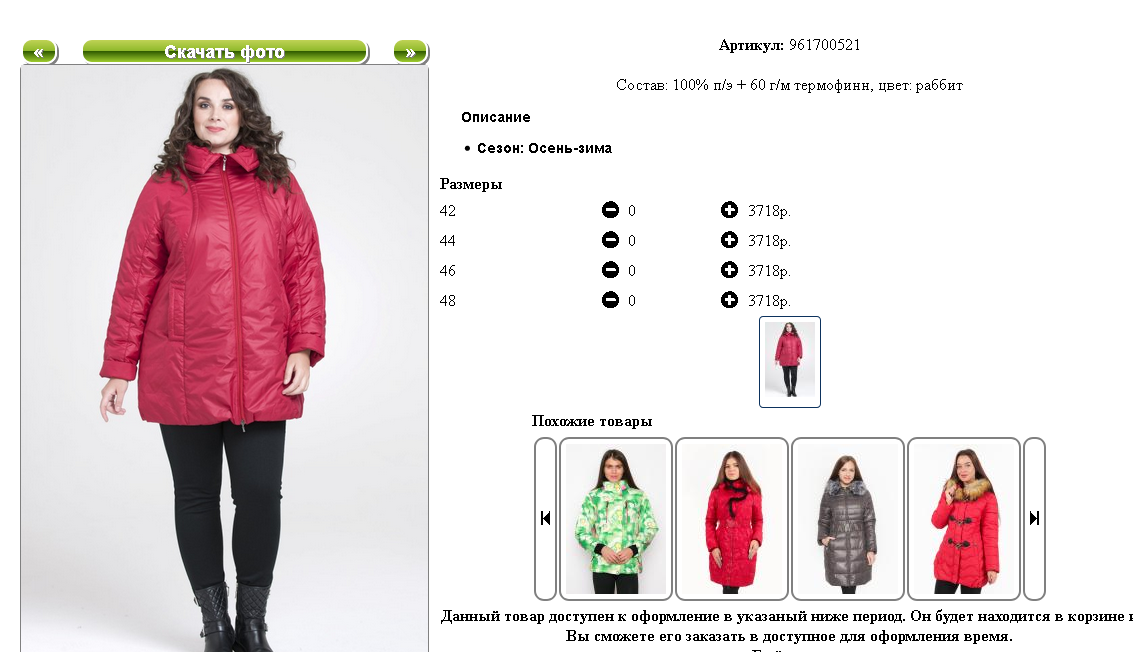Click the Скачать фото button

[x=225, y=52]
